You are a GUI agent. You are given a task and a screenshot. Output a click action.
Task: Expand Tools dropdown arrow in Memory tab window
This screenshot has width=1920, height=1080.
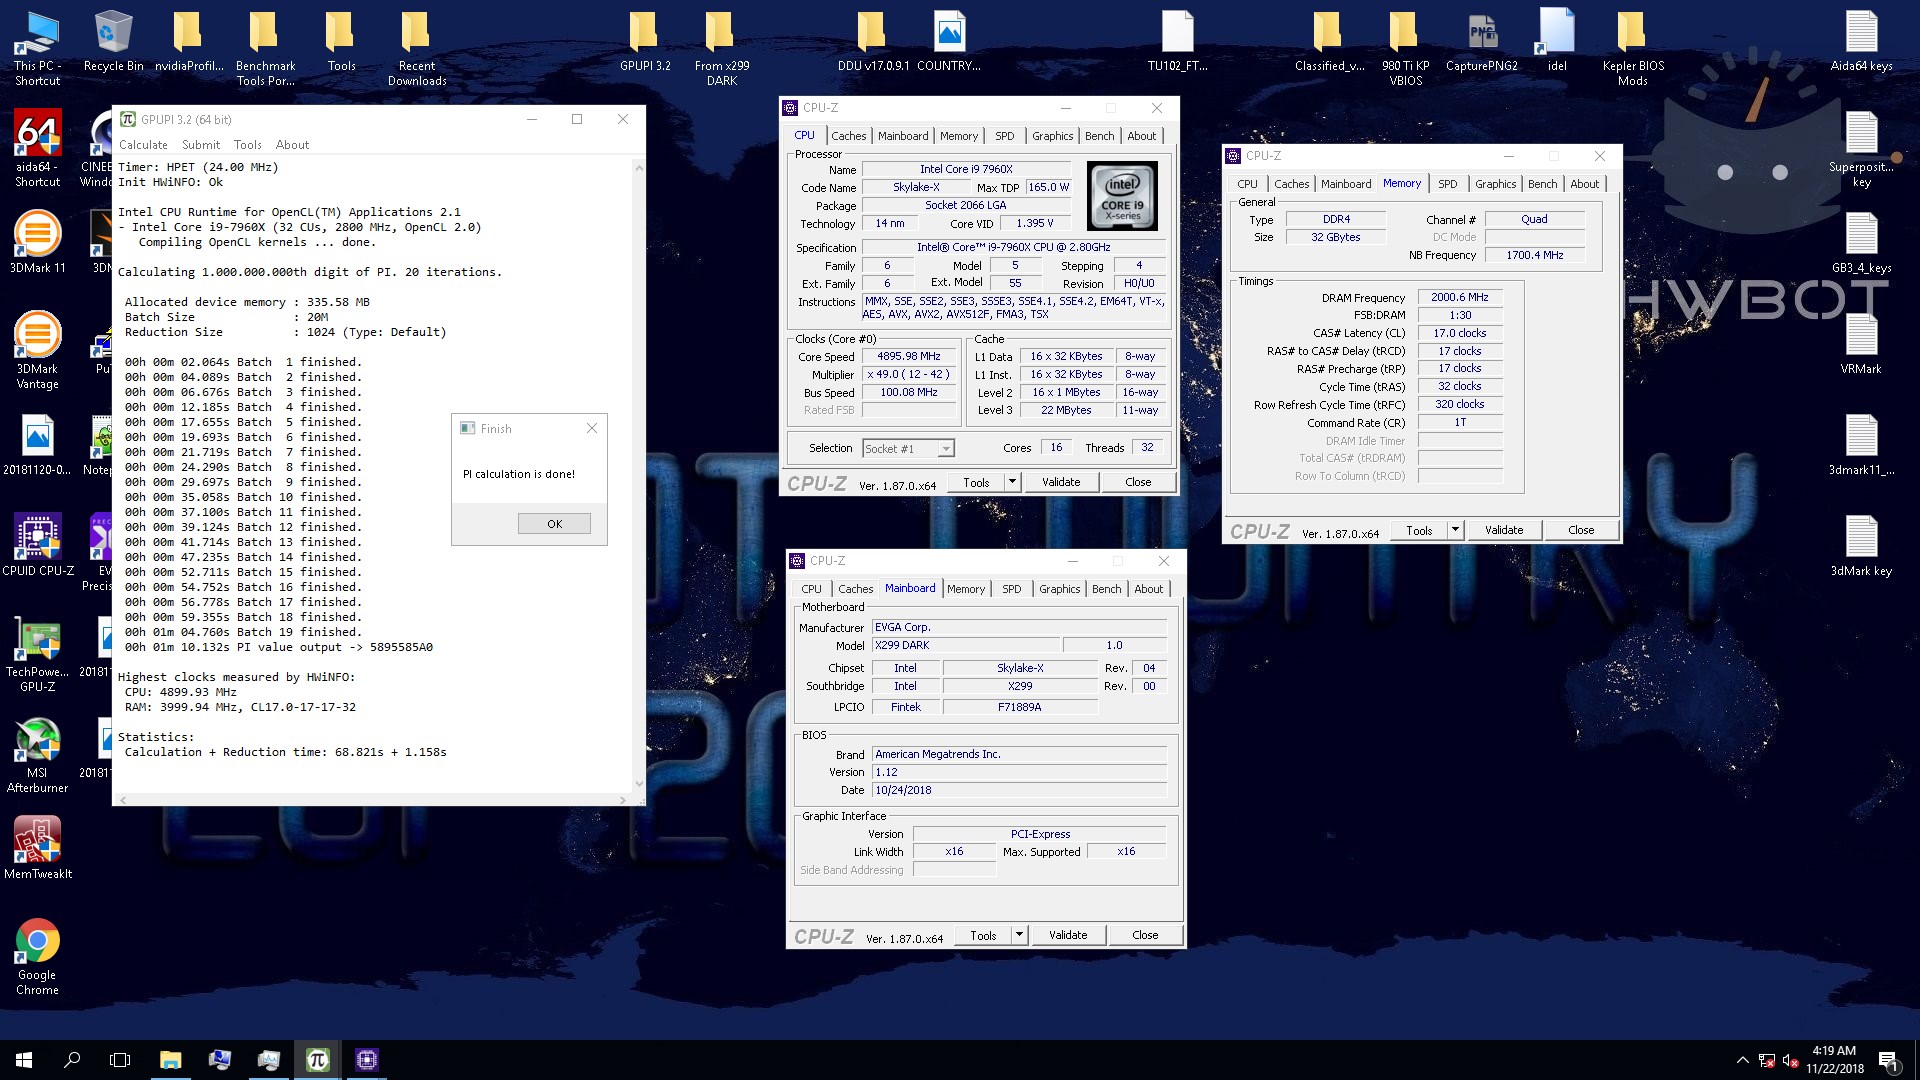coord(1455,530)
